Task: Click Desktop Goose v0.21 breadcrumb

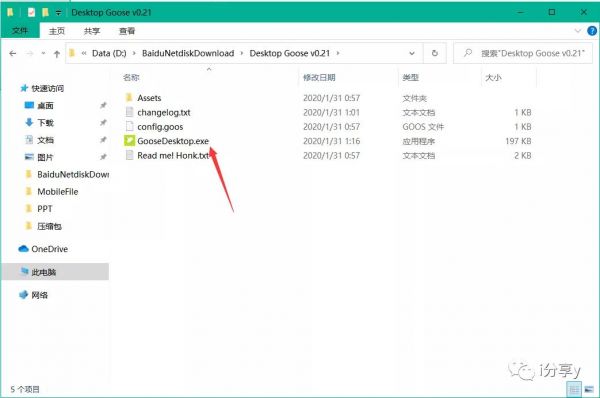Action: click(x=289, y=53)
